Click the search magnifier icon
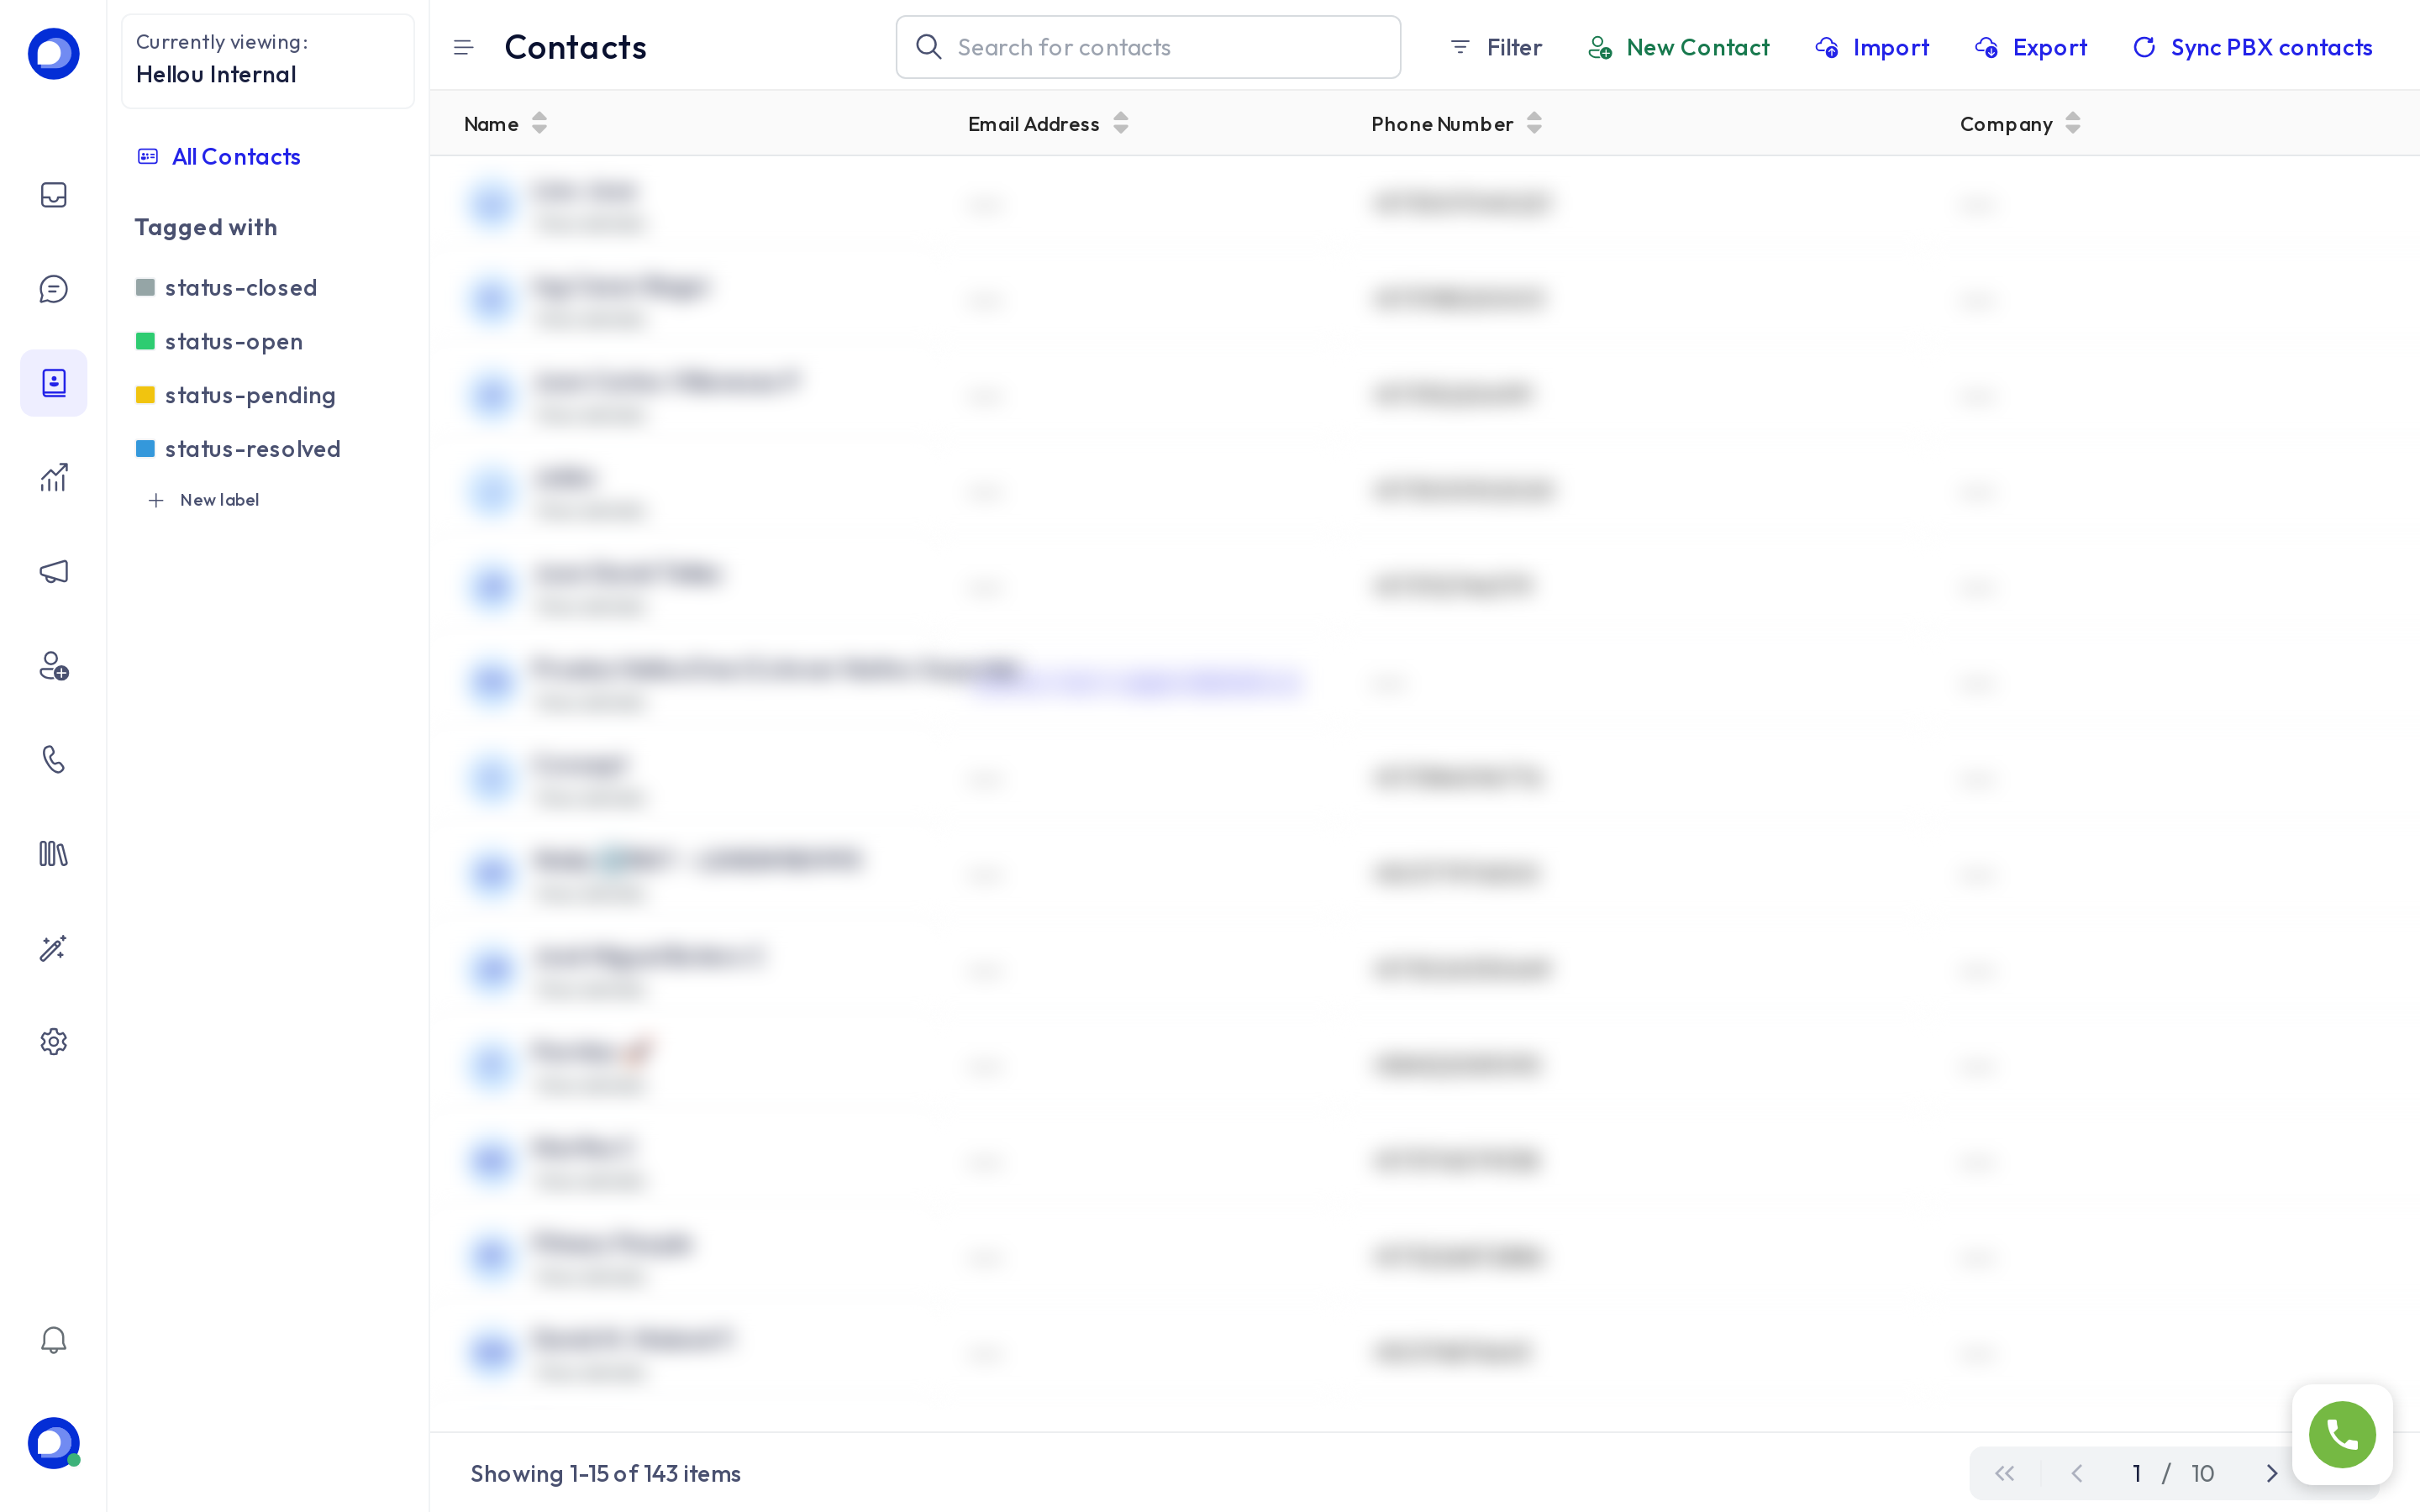The width and height of the screenshot is (2420, 1512). (928, 47)
